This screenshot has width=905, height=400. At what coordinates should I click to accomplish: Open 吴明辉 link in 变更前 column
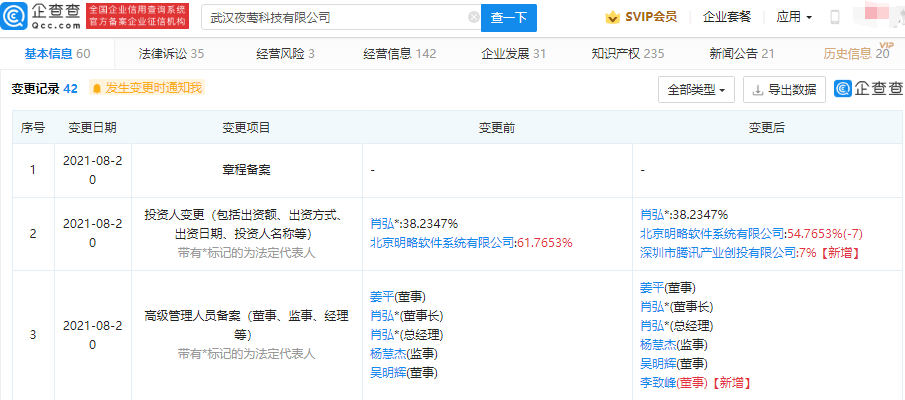387,372
